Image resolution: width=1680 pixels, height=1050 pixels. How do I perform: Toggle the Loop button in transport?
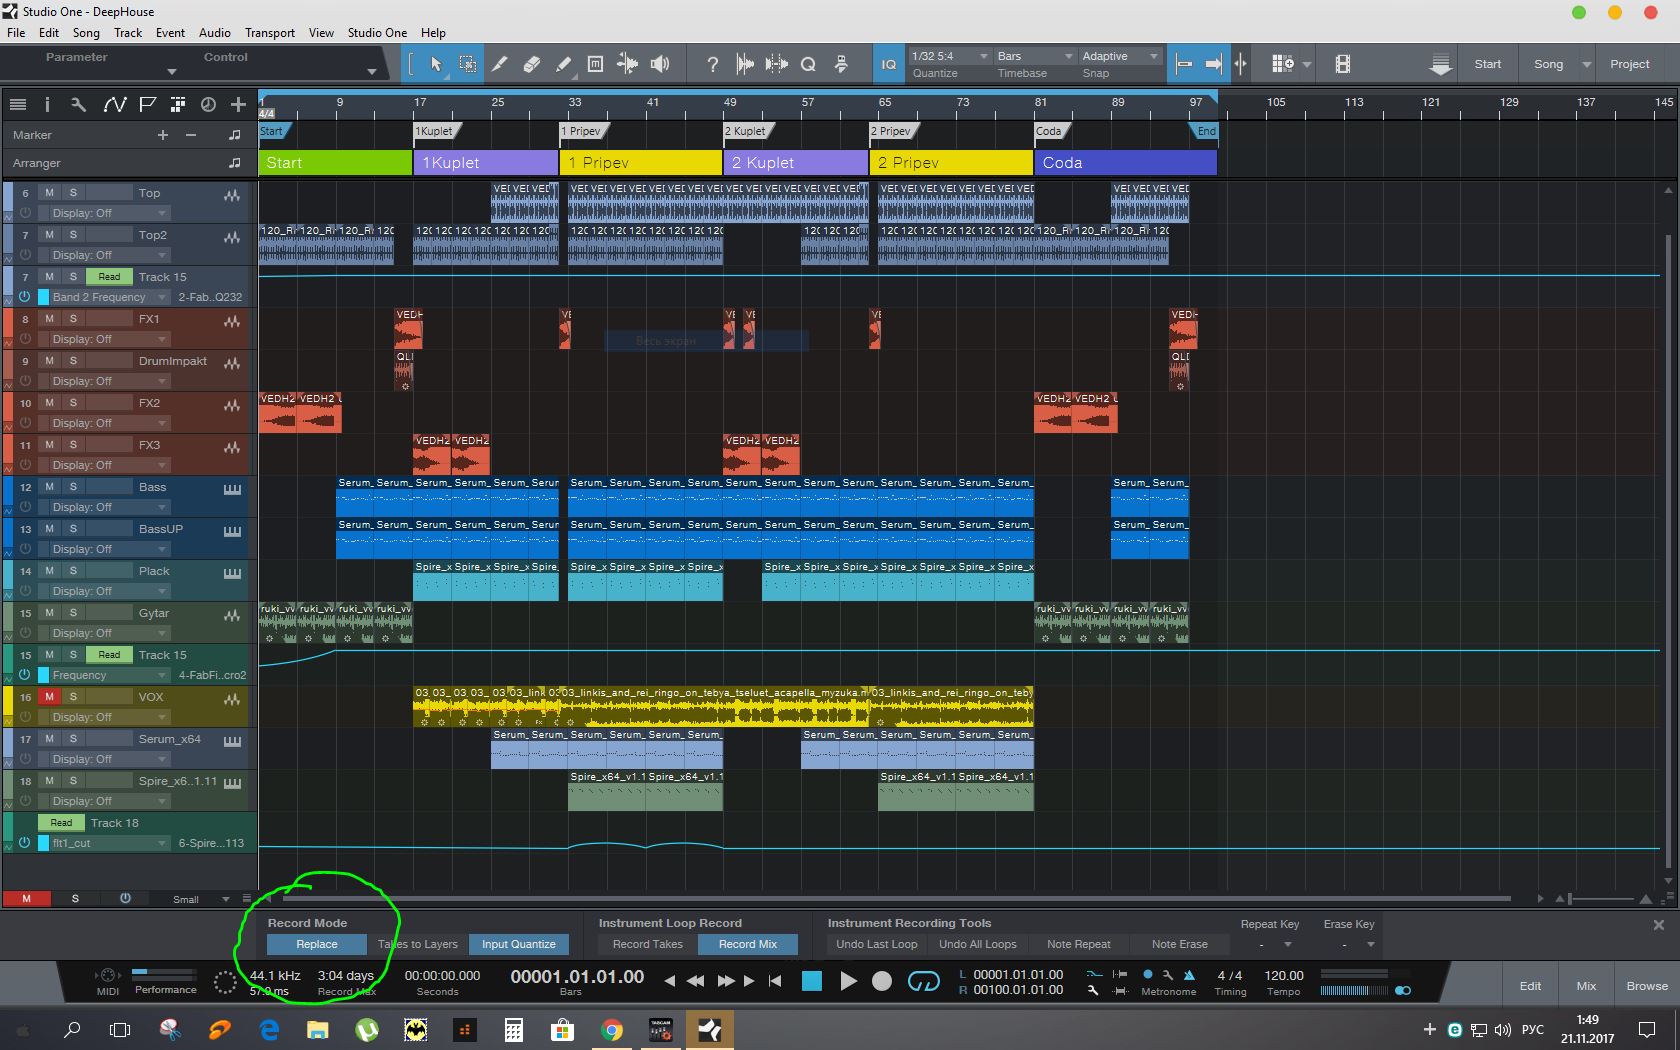tap(922, 981)
